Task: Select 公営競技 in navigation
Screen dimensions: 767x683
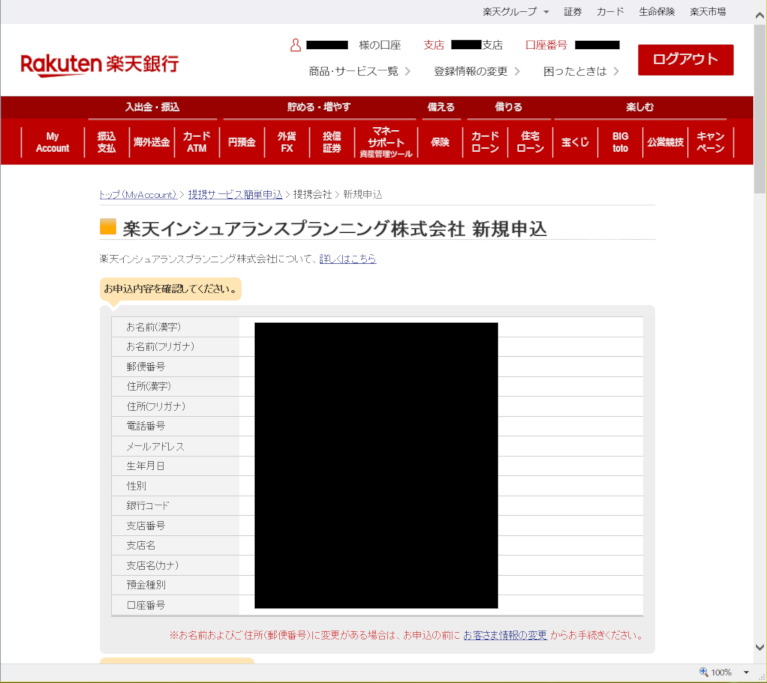Action: pos(665,142)
